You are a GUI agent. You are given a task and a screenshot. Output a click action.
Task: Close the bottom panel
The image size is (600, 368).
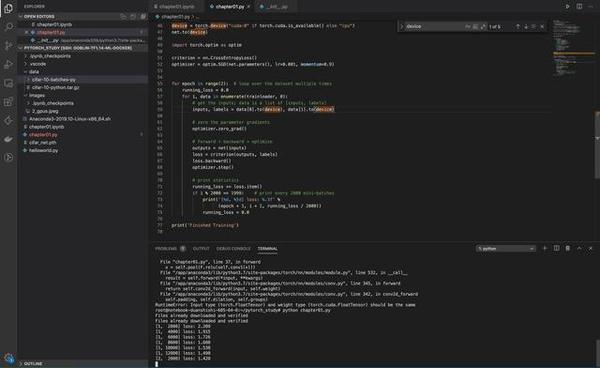click(x=590, y=248)
